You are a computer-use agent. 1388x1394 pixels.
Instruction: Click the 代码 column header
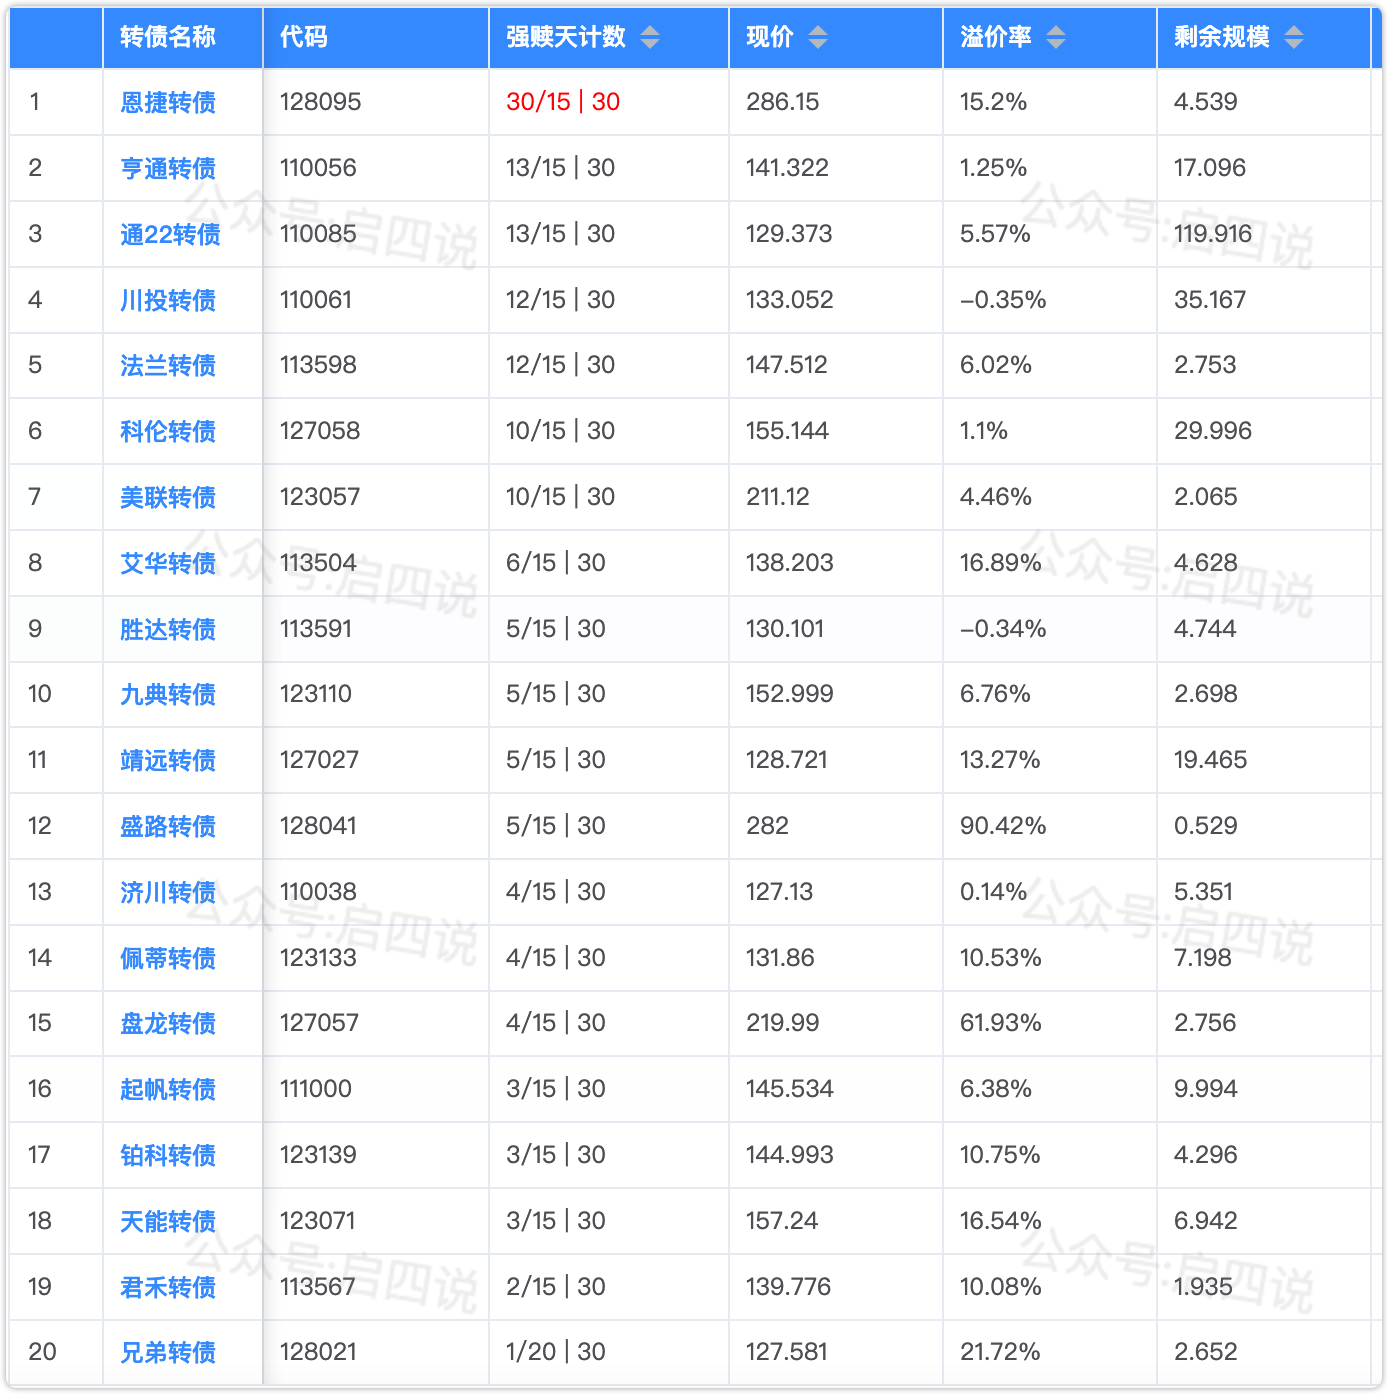304,37
